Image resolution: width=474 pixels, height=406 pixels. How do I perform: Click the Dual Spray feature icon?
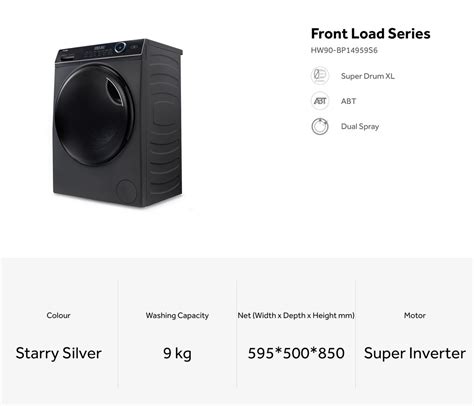[x=320, y=126]
